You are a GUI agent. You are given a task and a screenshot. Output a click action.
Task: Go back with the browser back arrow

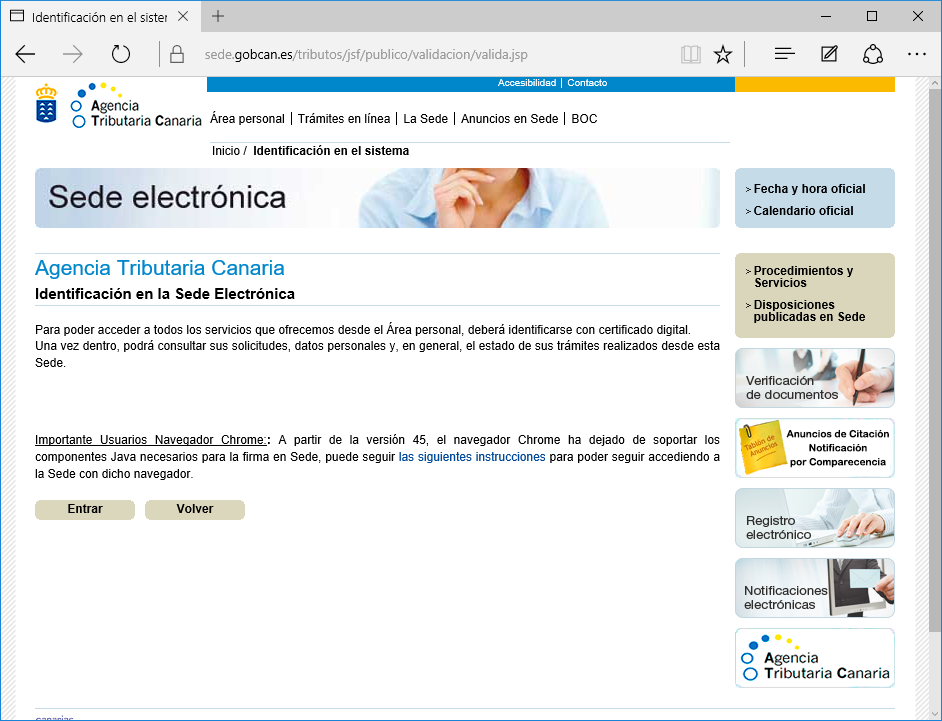(25, 55)
